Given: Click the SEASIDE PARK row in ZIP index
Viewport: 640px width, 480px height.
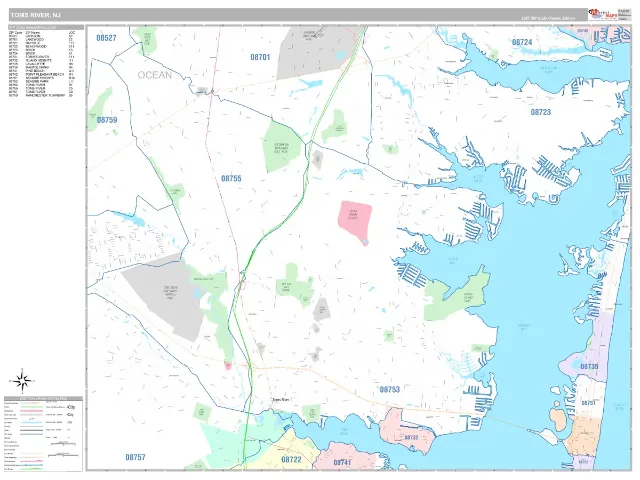Looking at the screenshot, I should point(41,81).
